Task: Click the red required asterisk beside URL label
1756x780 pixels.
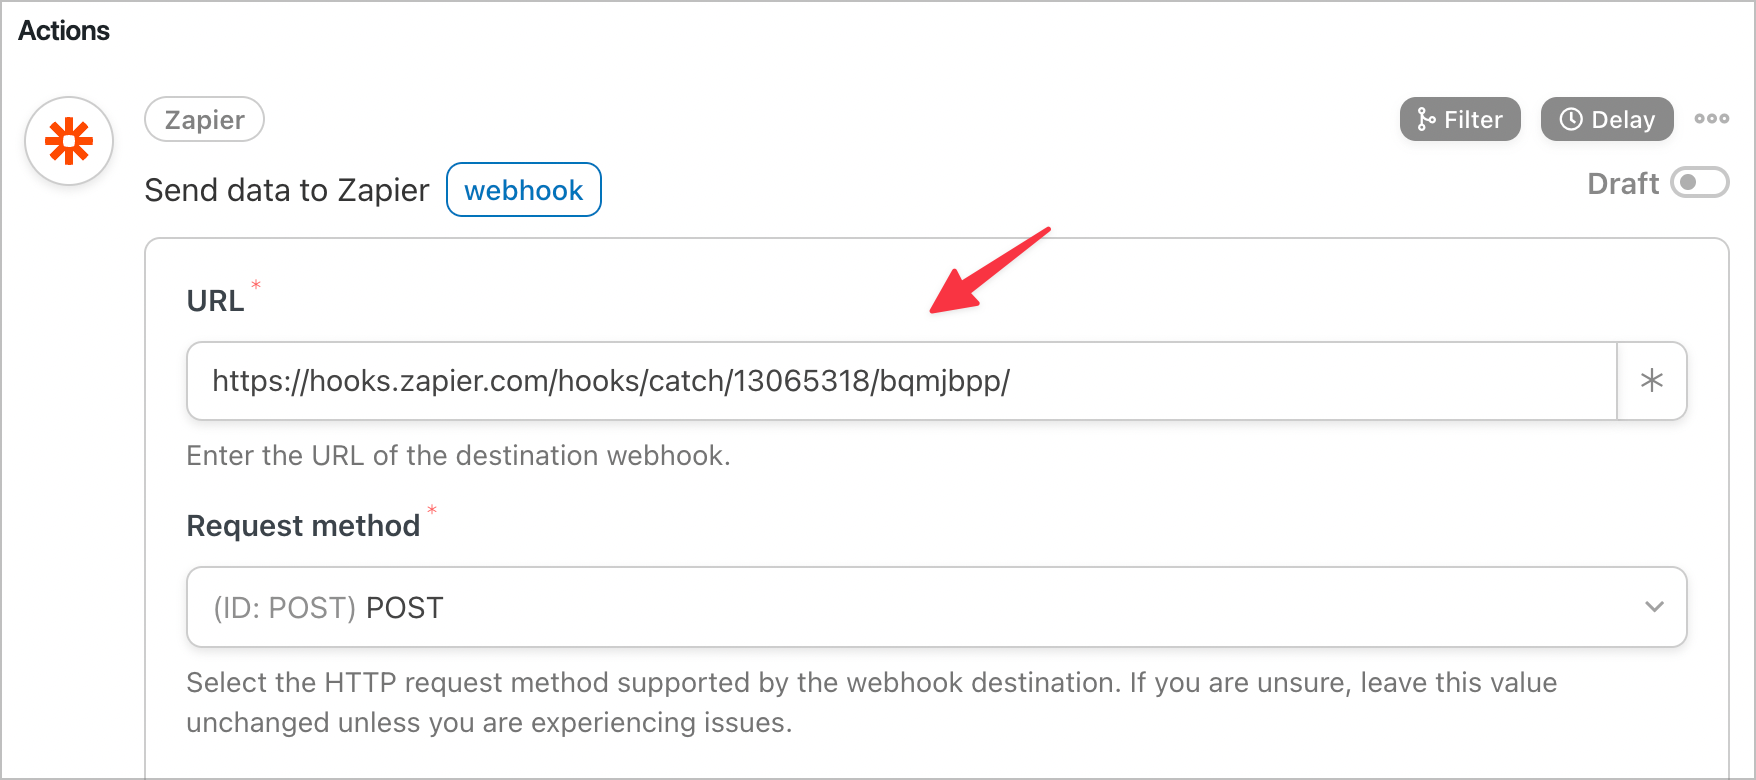Action: (256, 285)
